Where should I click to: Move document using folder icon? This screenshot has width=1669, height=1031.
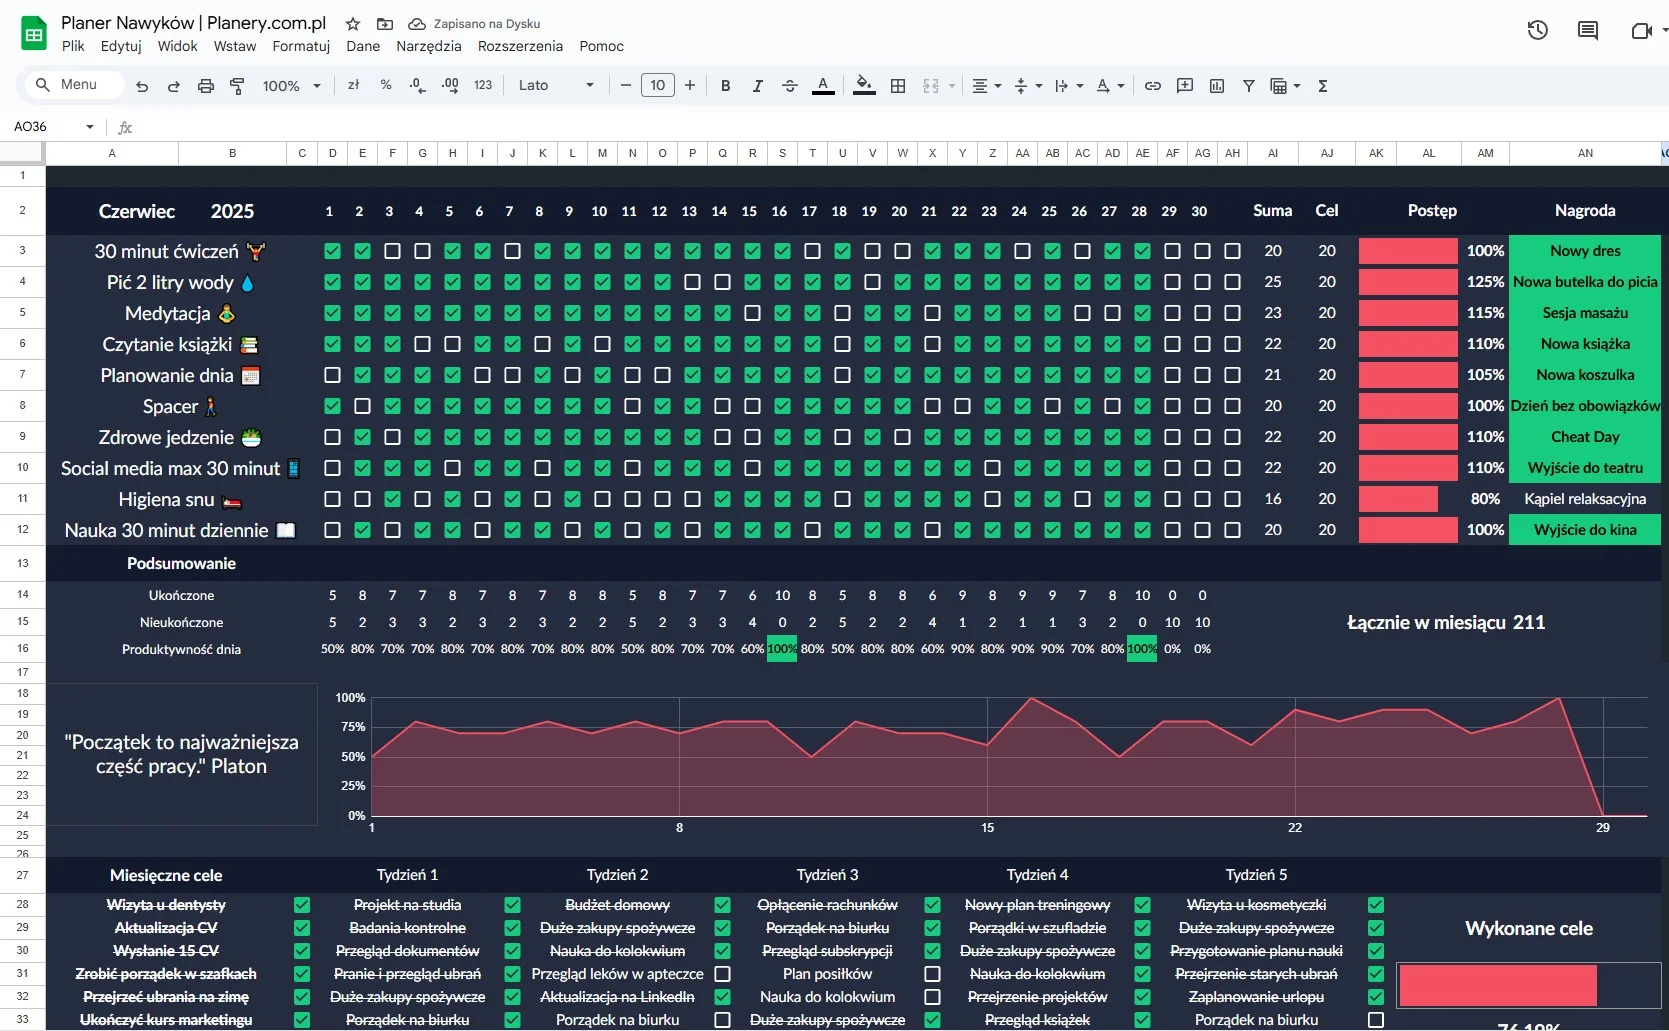pos(384,23)
